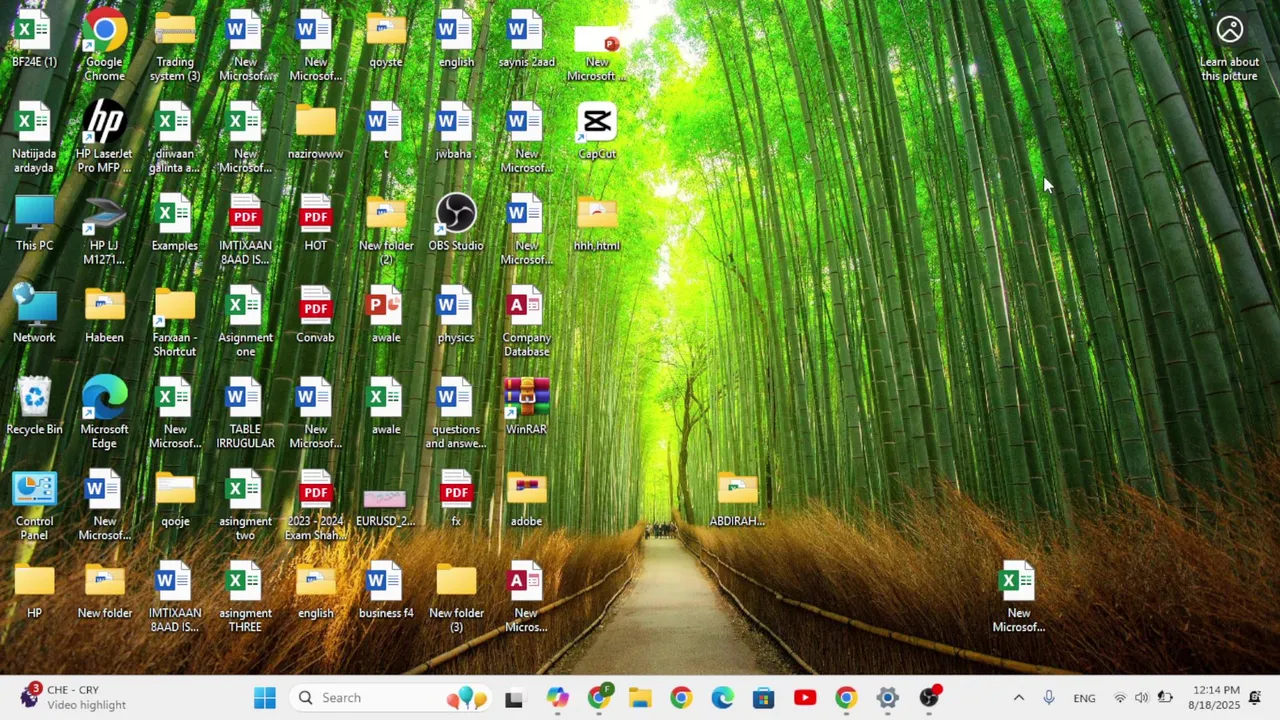Click the microphone icon in system tray
This screenshot has height=720, width=1280.
click(1048, 698)
